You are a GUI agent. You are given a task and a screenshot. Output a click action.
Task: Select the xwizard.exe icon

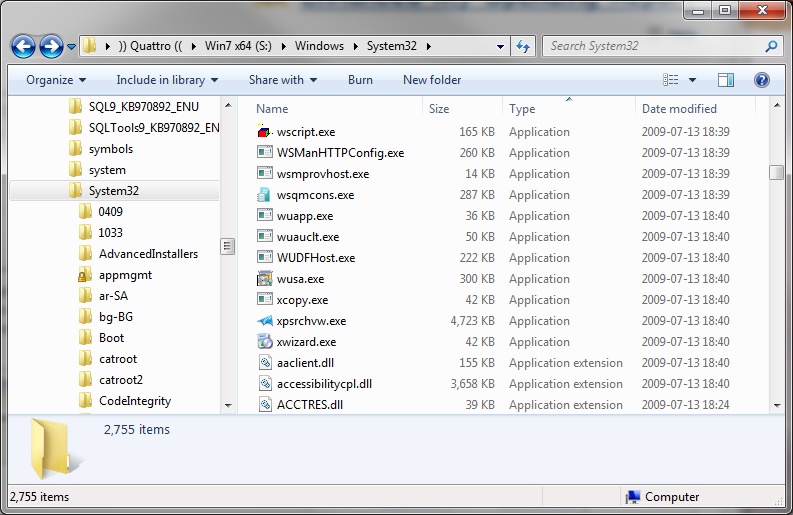pos(265,341)
